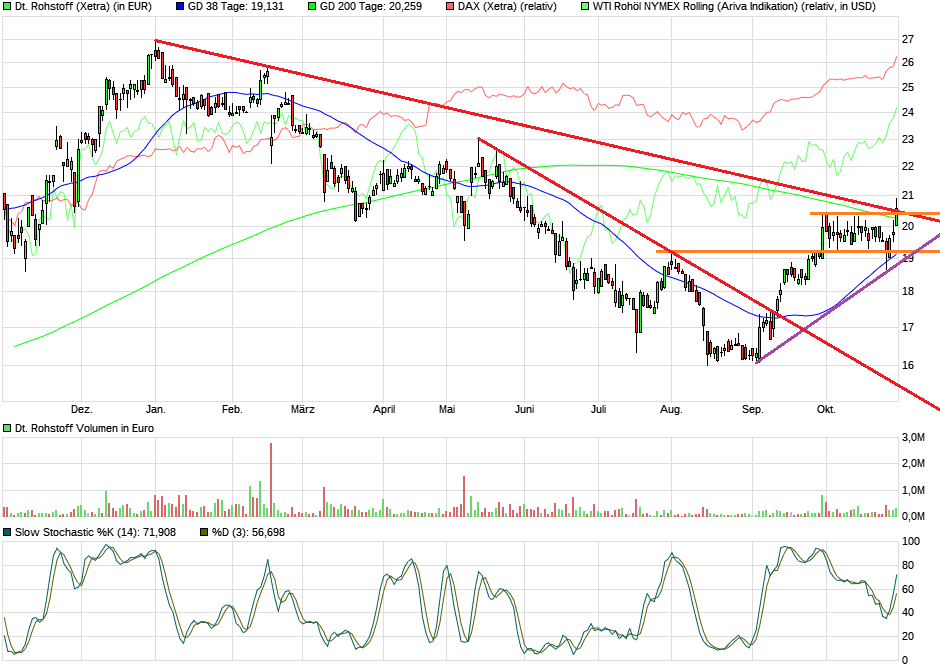The height and width of the screenshot is (670, 940).
Task: Click the stochastic axis value 60
Action: 908,589
